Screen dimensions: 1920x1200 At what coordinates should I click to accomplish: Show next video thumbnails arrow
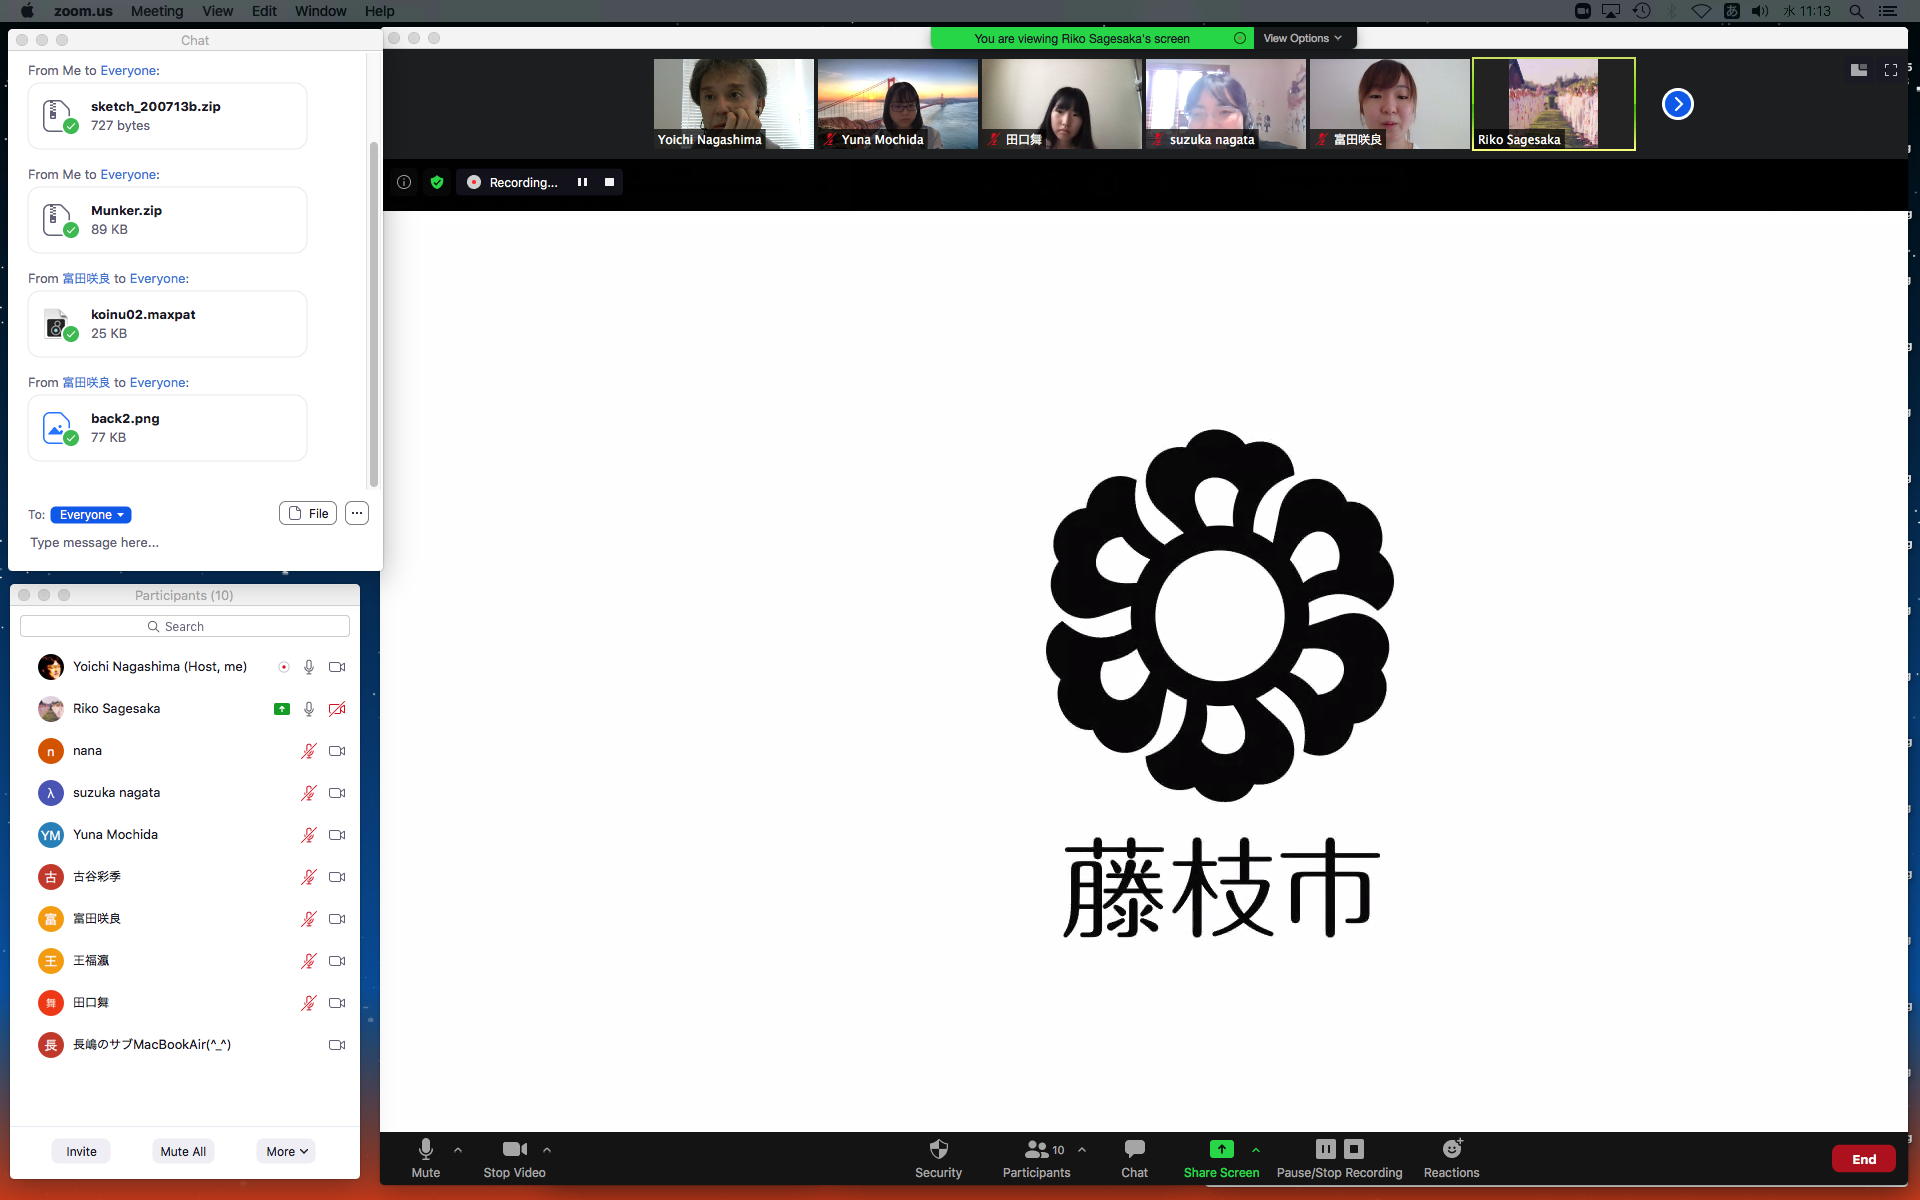tap(1677, 104)
